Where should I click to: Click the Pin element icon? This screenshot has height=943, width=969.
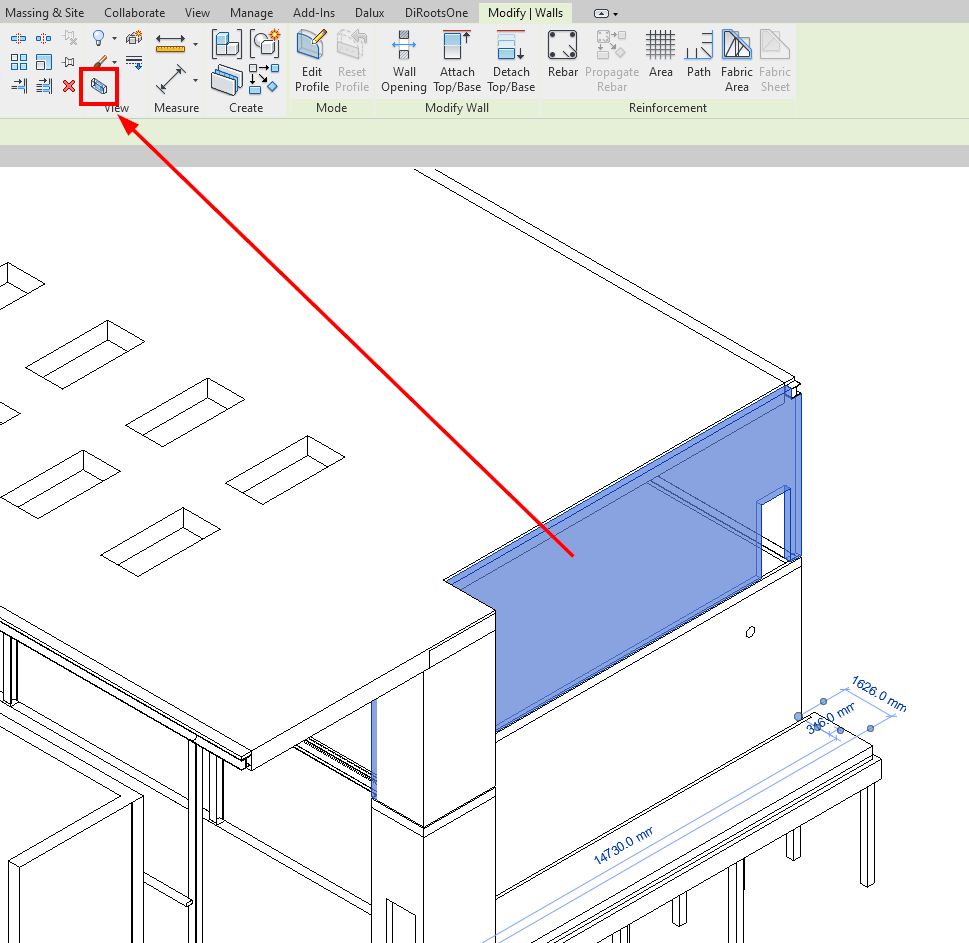click(x=69, y=63)
